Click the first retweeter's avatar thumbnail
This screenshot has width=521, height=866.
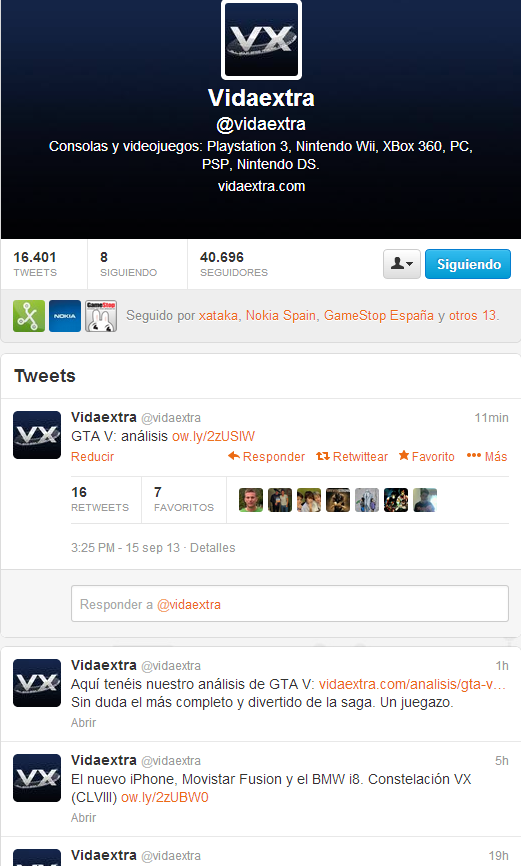coord(251,500)
